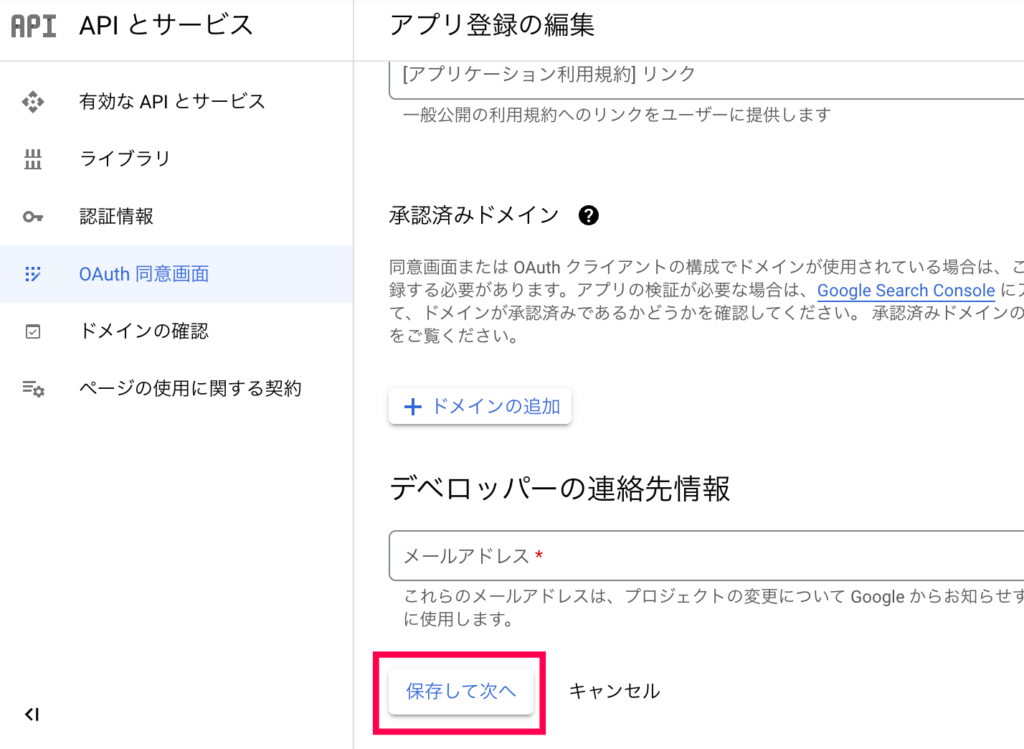
Task: Click the ドメインの追加 button
Action: 480,406
